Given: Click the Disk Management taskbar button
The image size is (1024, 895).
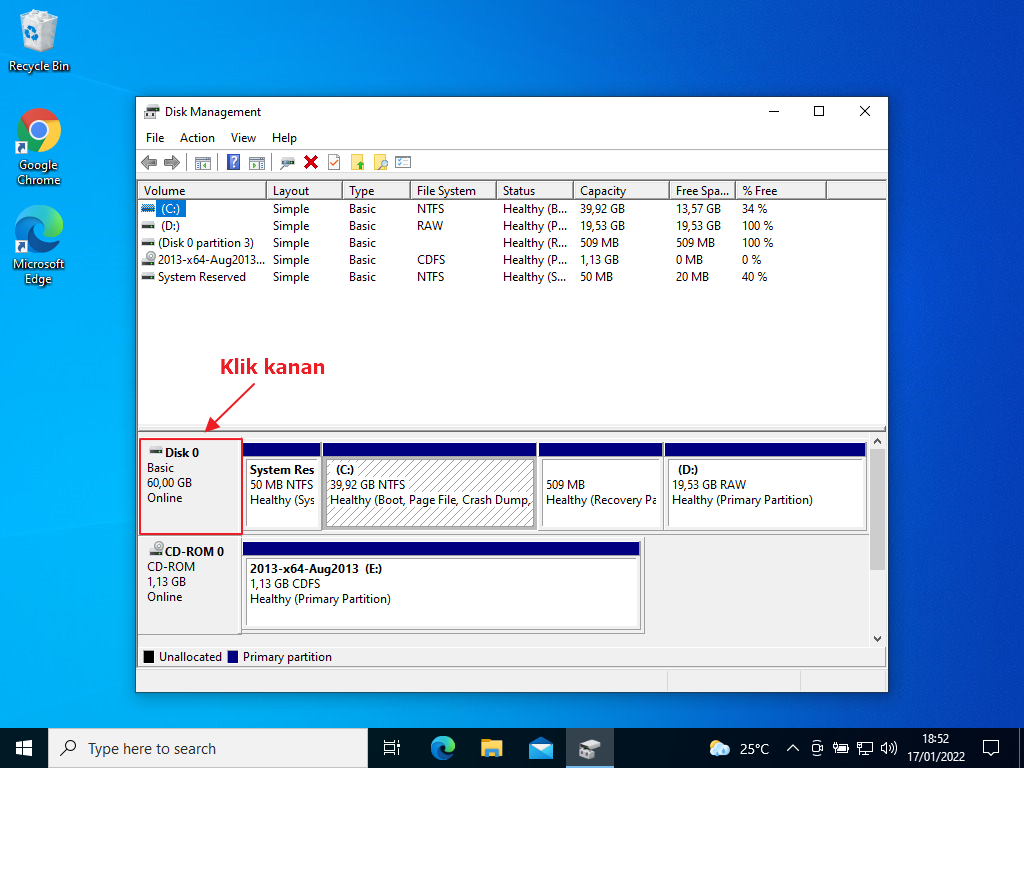Looking at the screenshot, I should [x=590, y=748].
